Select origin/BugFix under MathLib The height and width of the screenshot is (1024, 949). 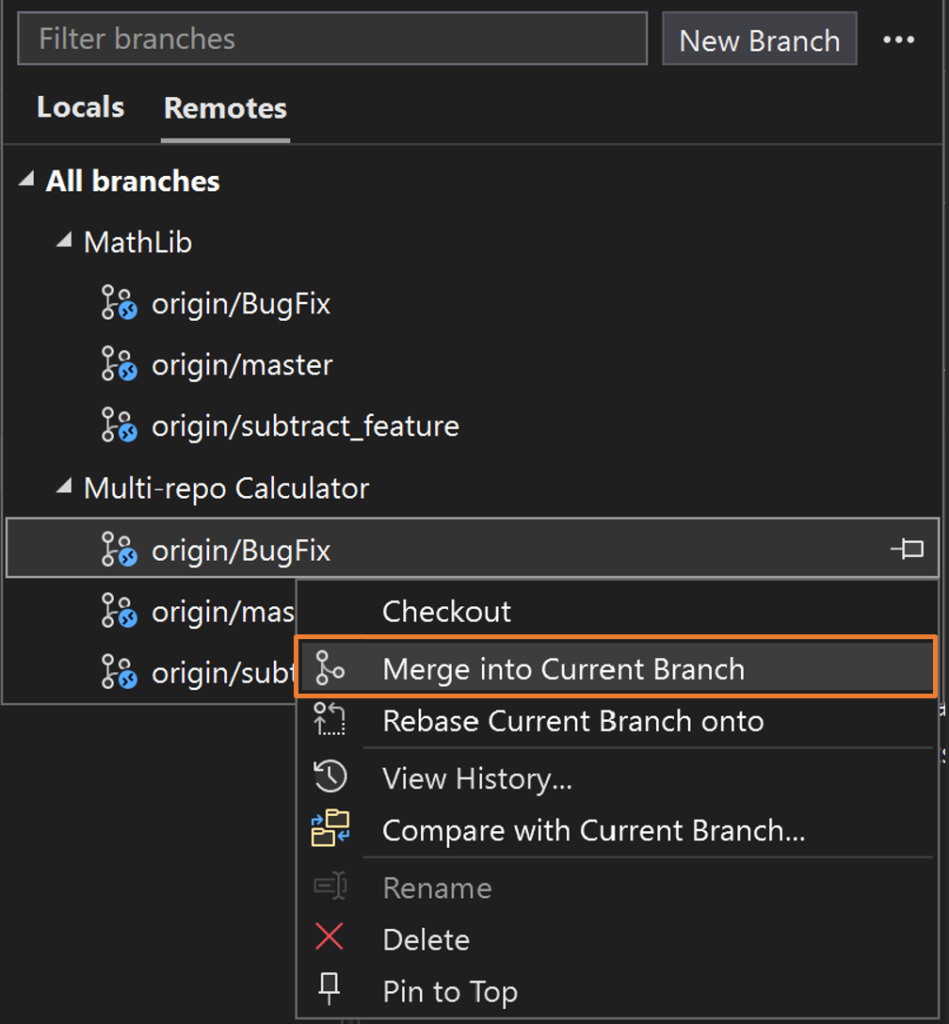pyautogui.click(x=240, y=304)
